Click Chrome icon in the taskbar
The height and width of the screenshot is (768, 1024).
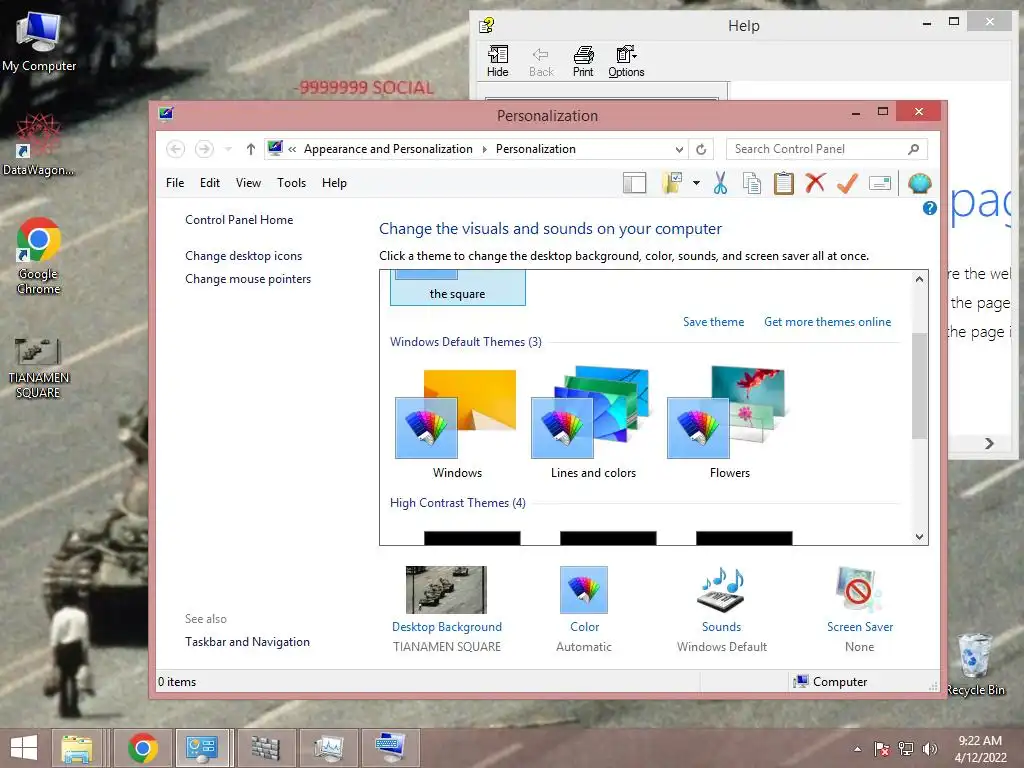pyautogui.click(x=143, y=748)
